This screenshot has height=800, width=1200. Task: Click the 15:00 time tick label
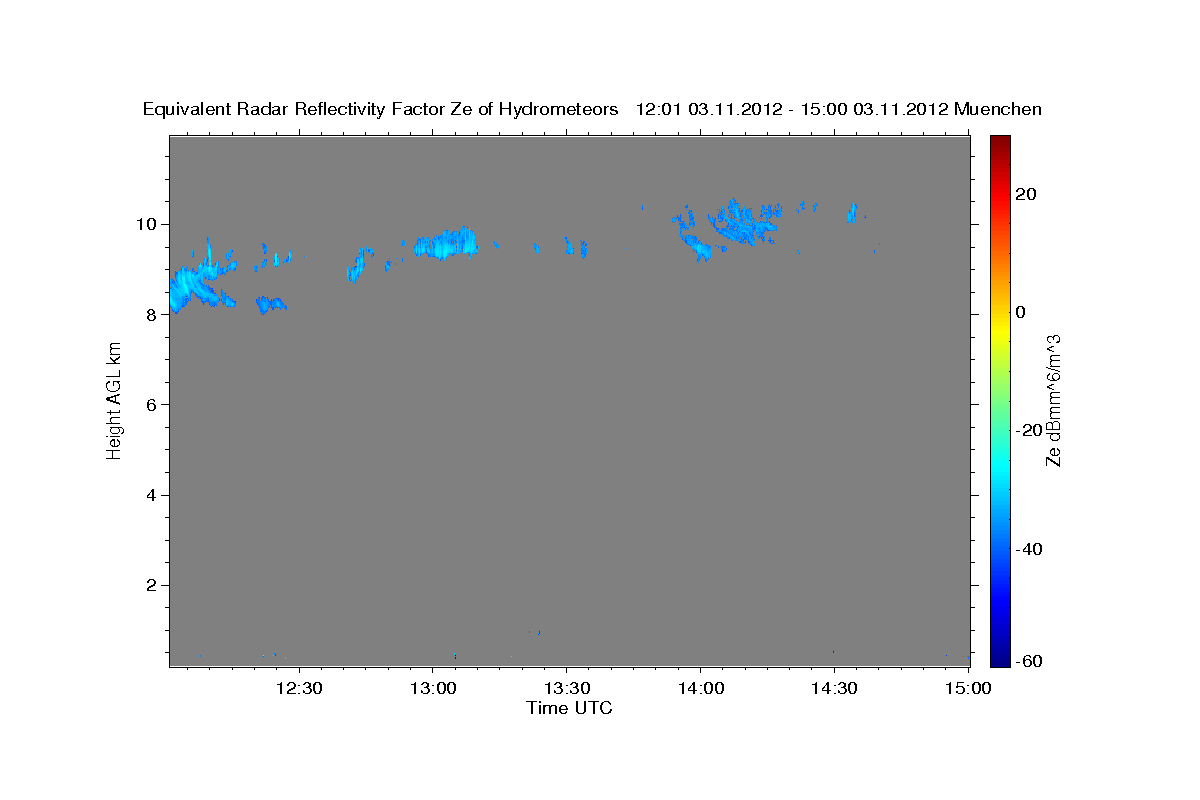click(x=966, y=689)
